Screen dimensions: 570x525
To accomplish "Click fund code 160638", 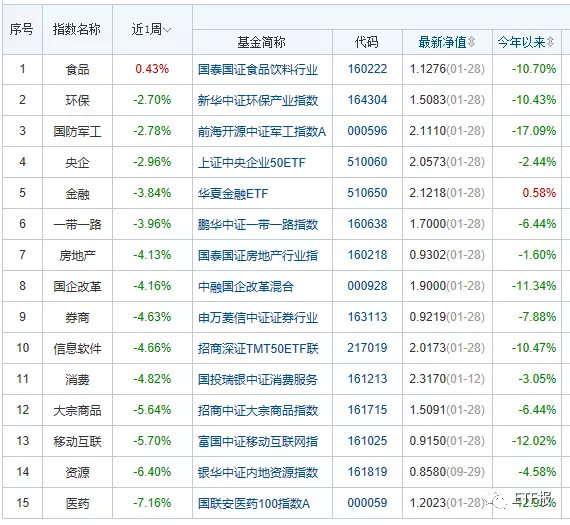I will point(367,224).
